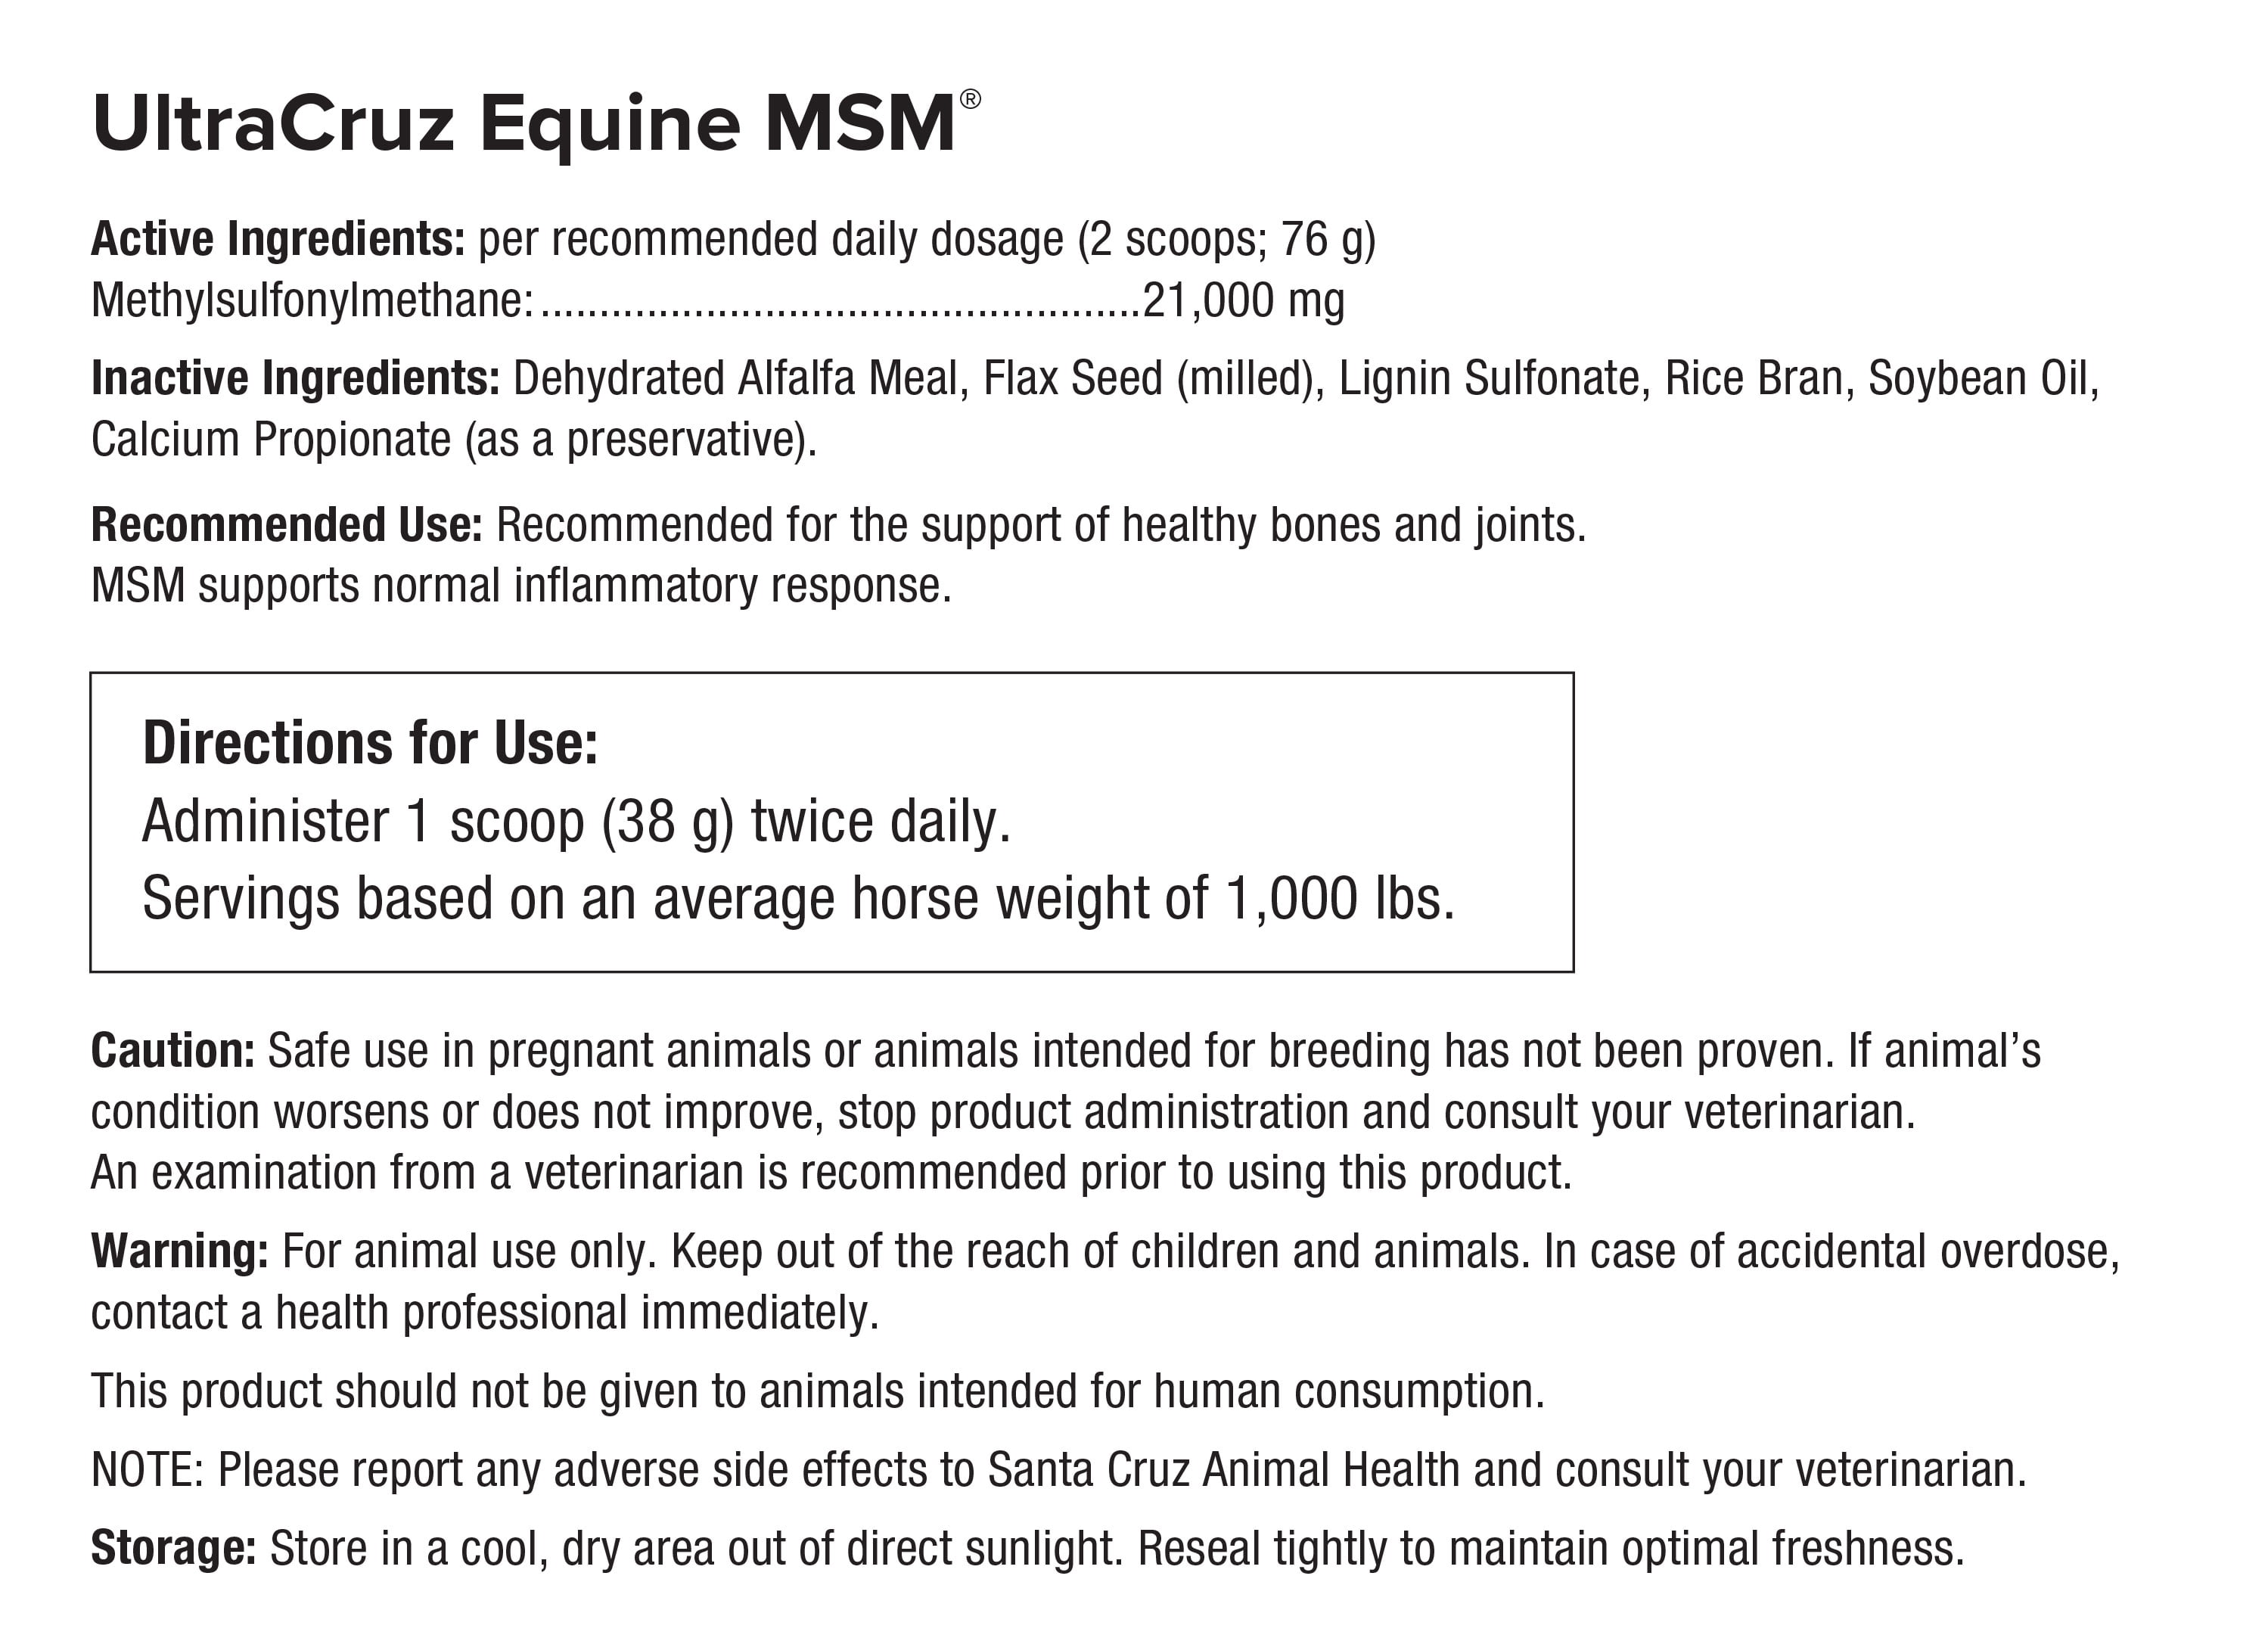The width and height of the screenshot is (2268, 1638).
Task: Select the Inactive Ingredients heading
Action: [x=295, y=379]
